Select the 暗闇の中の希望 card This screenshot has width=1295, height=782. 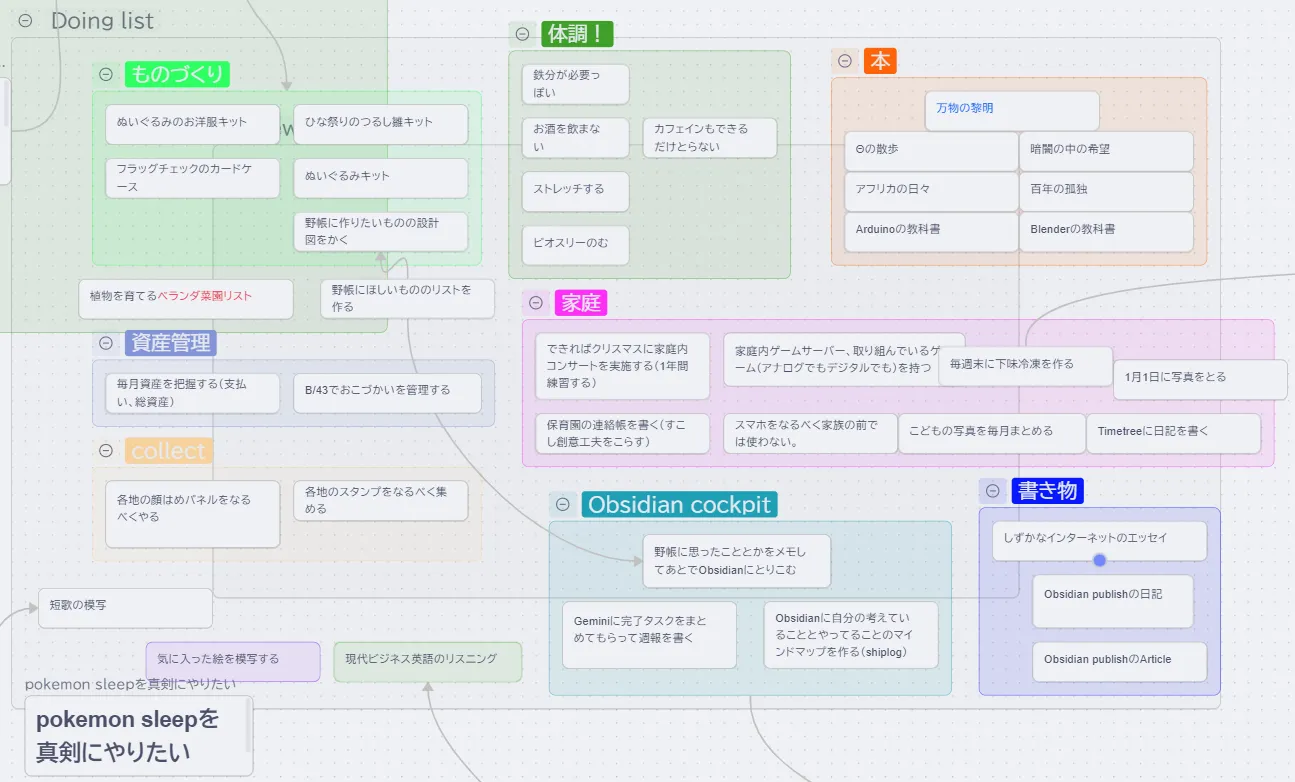pos(1107,151)
